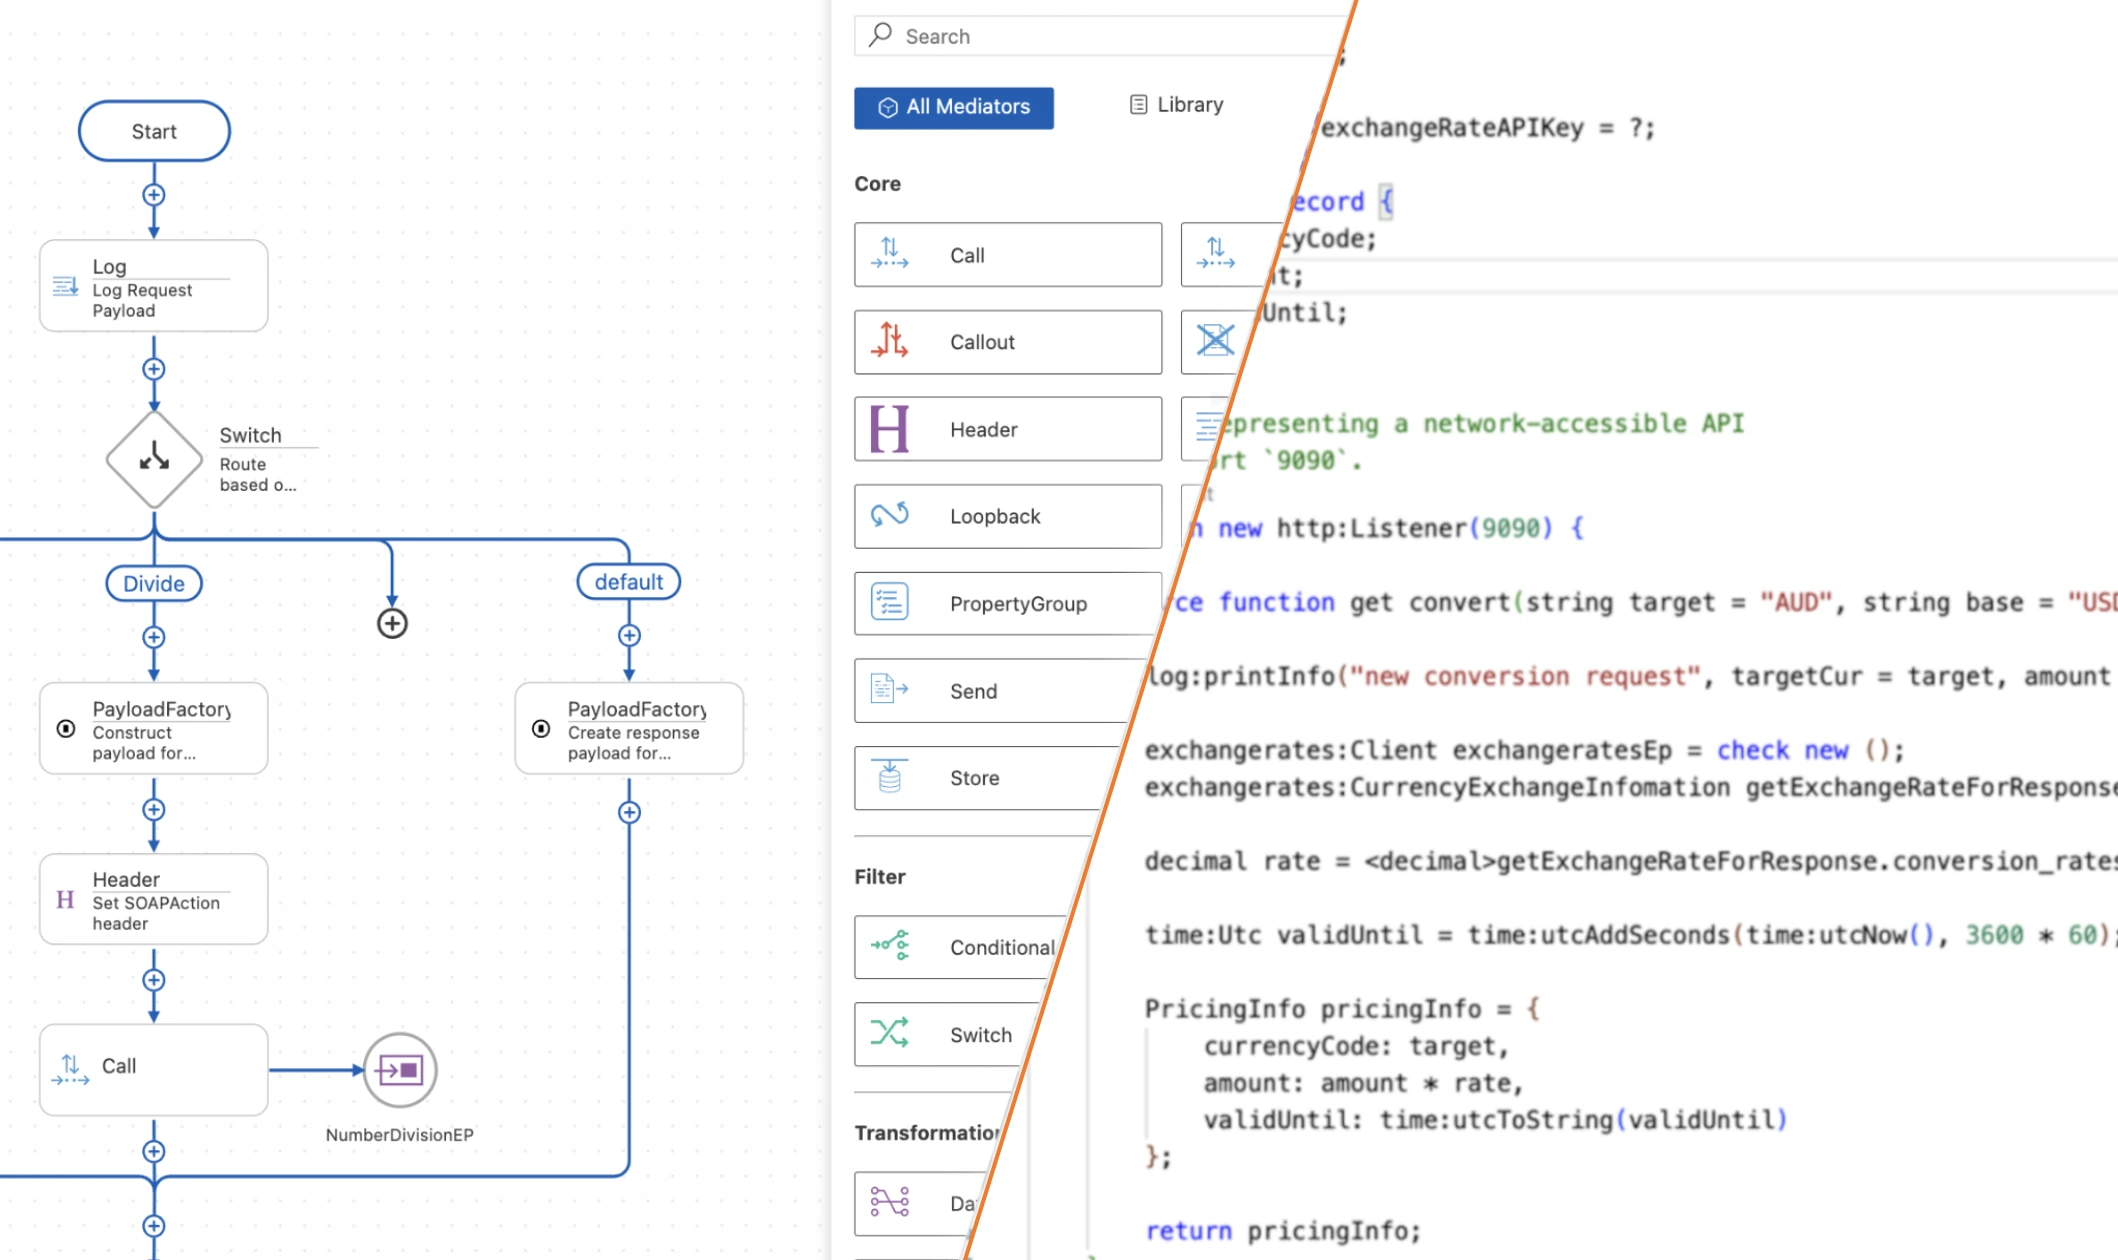Open the NumberDivisionEP endpoint circle

(400, 1070)
